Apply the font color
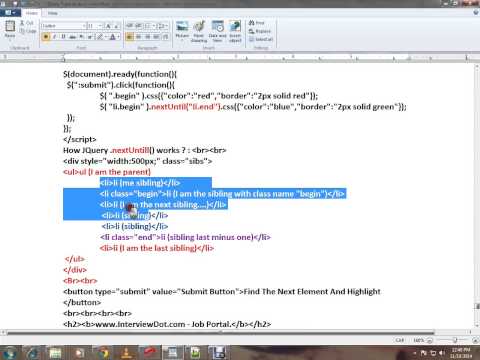Viewport: 480px width, 360px height. (x=113, y=37)
